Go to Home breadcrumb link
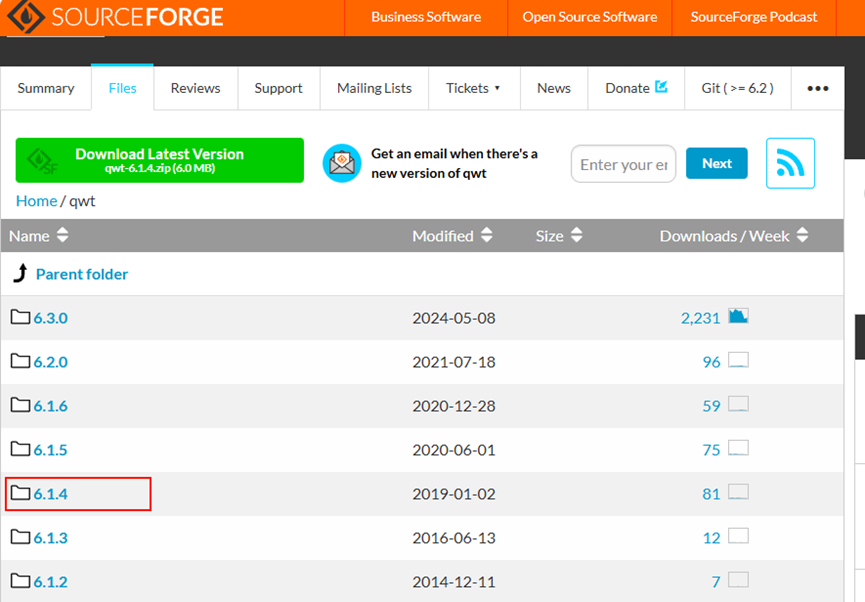865x602 pixels. click(x=36, y=201)
